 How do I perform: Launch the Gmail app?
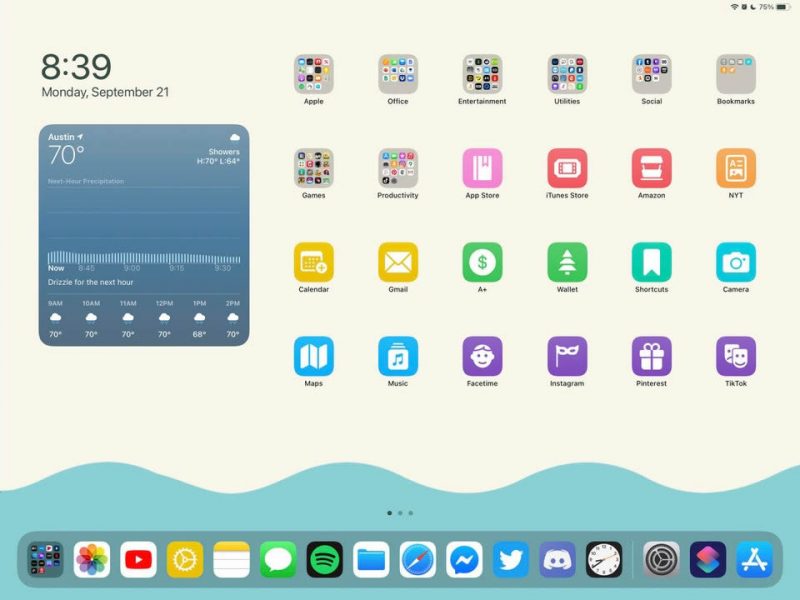398,262
